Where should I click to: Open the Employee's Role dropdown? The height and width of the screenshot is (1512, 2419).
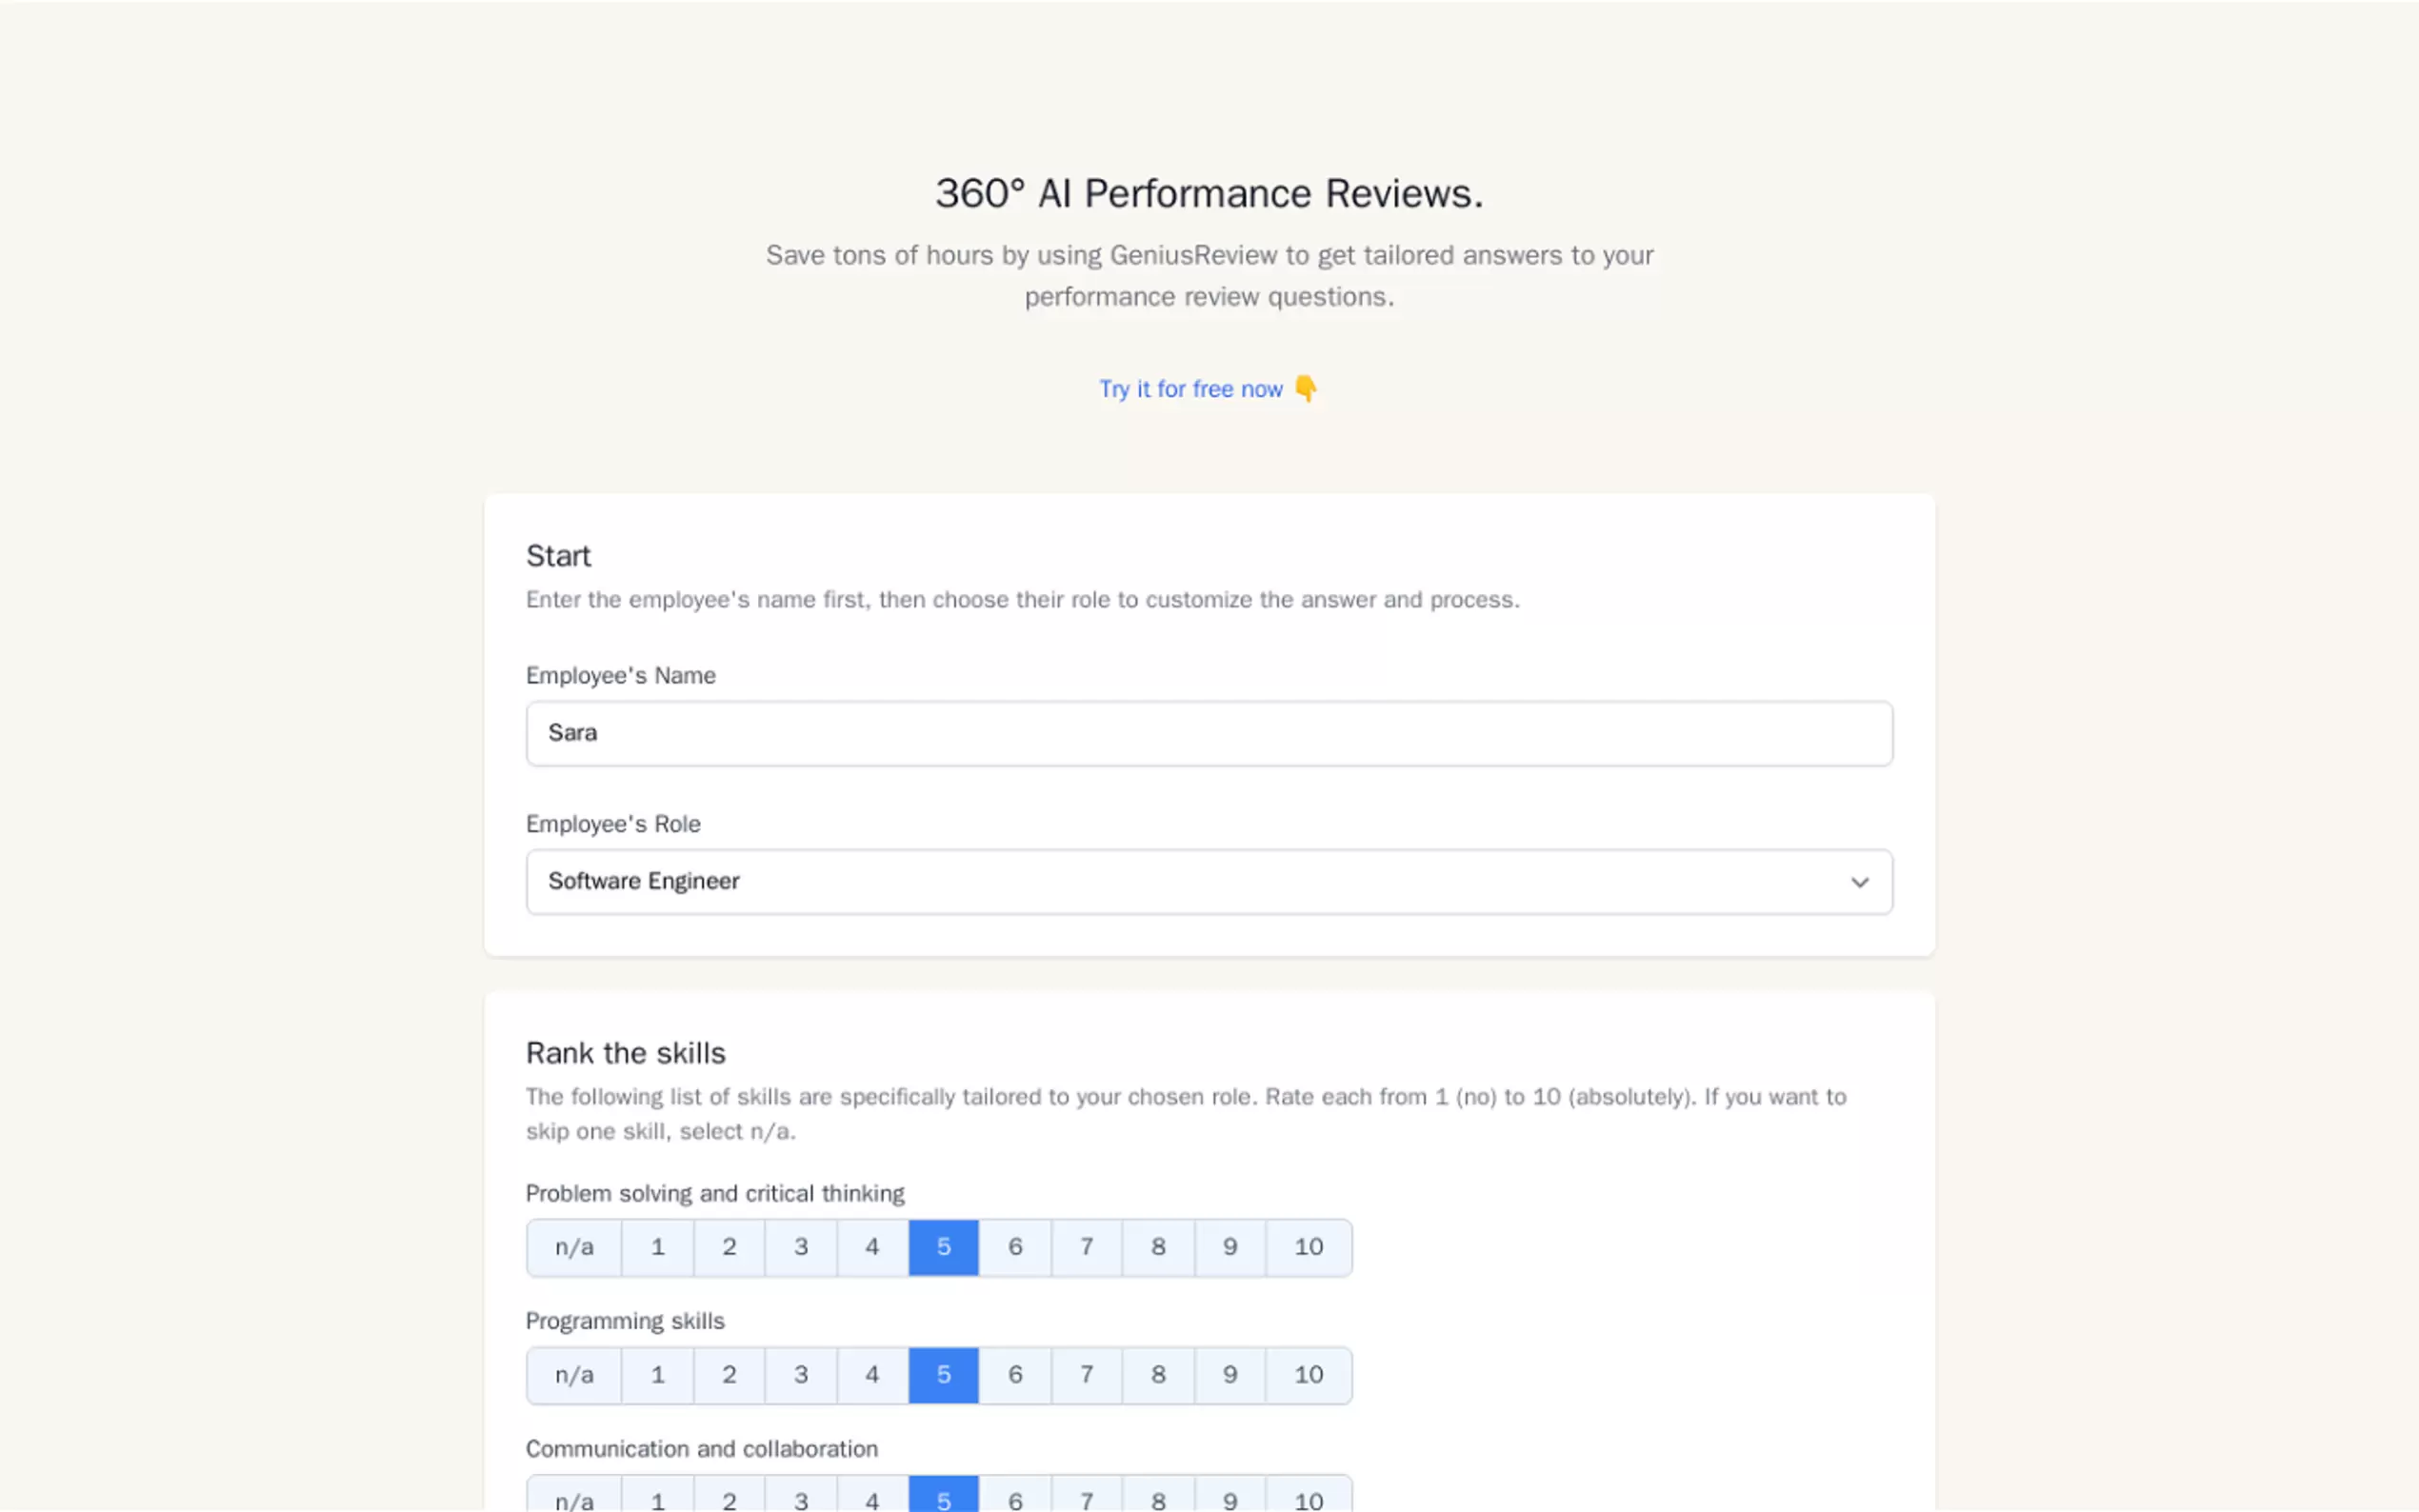(x=1208, y=881)
